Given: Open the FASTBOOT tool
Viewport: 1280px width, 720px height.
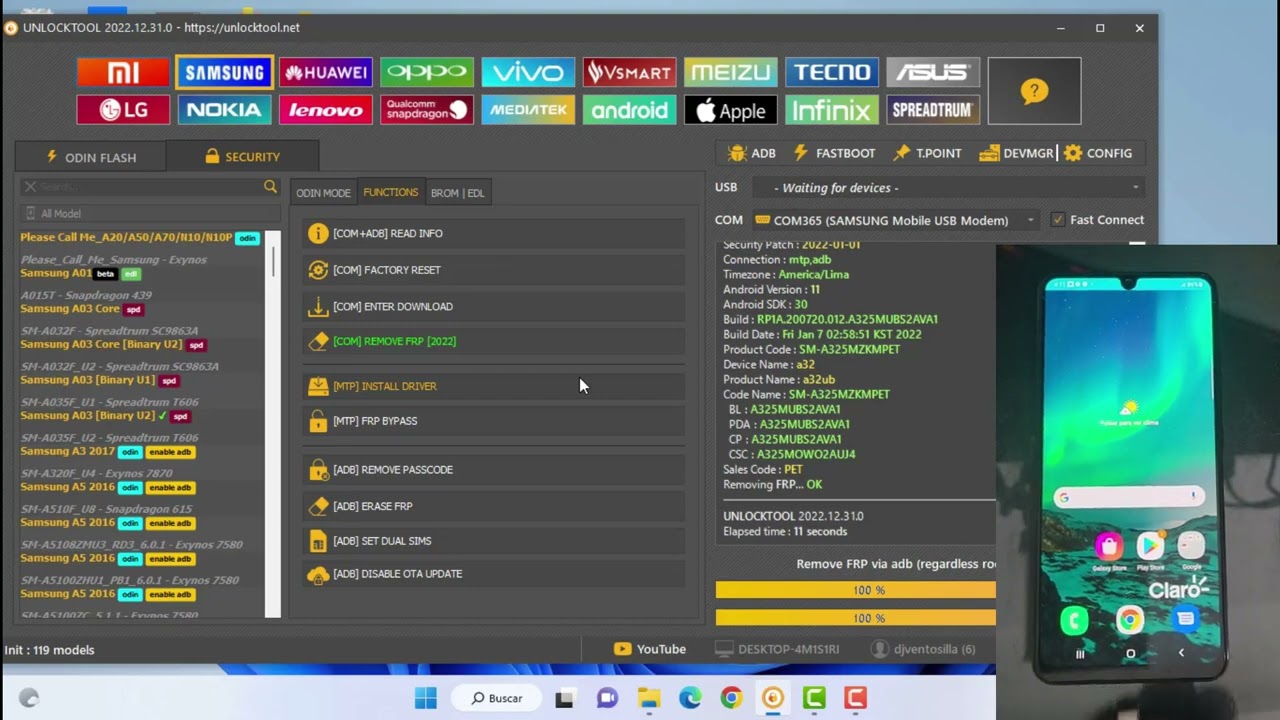Looking at the screenshot, I should point(834,153).
